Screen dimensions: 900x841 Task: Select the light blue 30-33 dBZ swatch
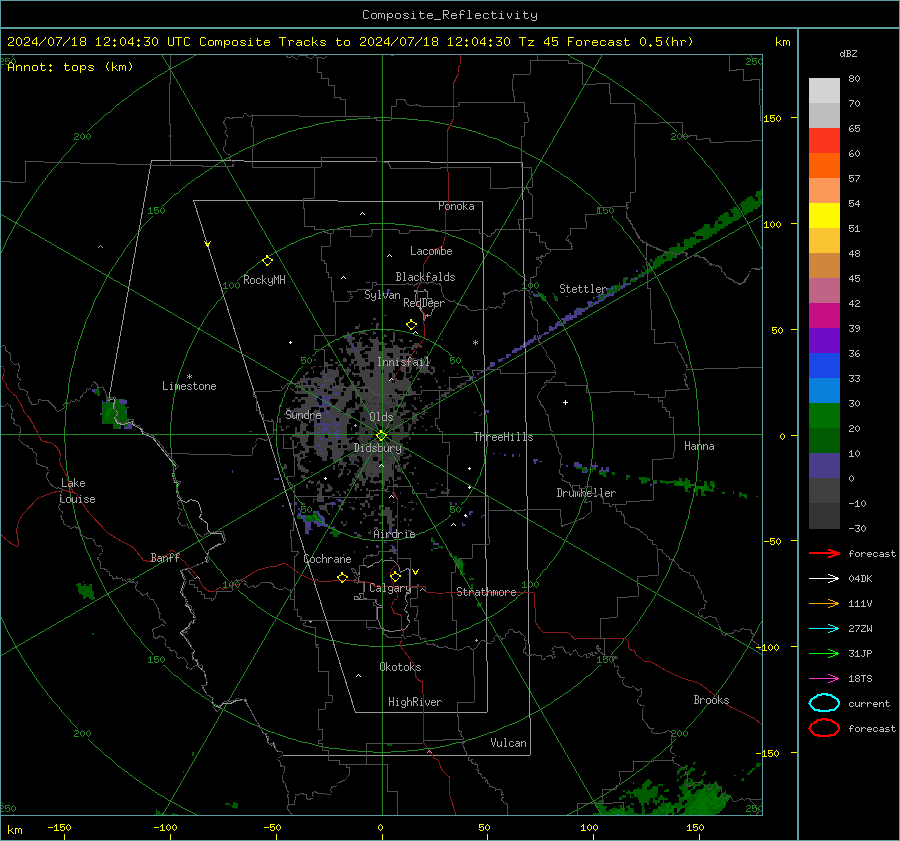(x=824, y=391)
